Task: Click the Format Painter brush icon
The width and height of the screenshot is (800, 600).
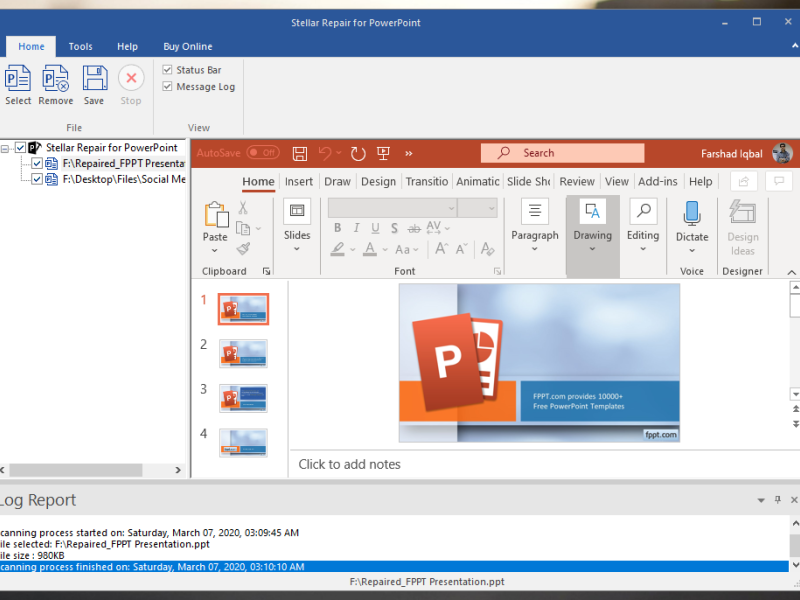Action: (243, 249)
